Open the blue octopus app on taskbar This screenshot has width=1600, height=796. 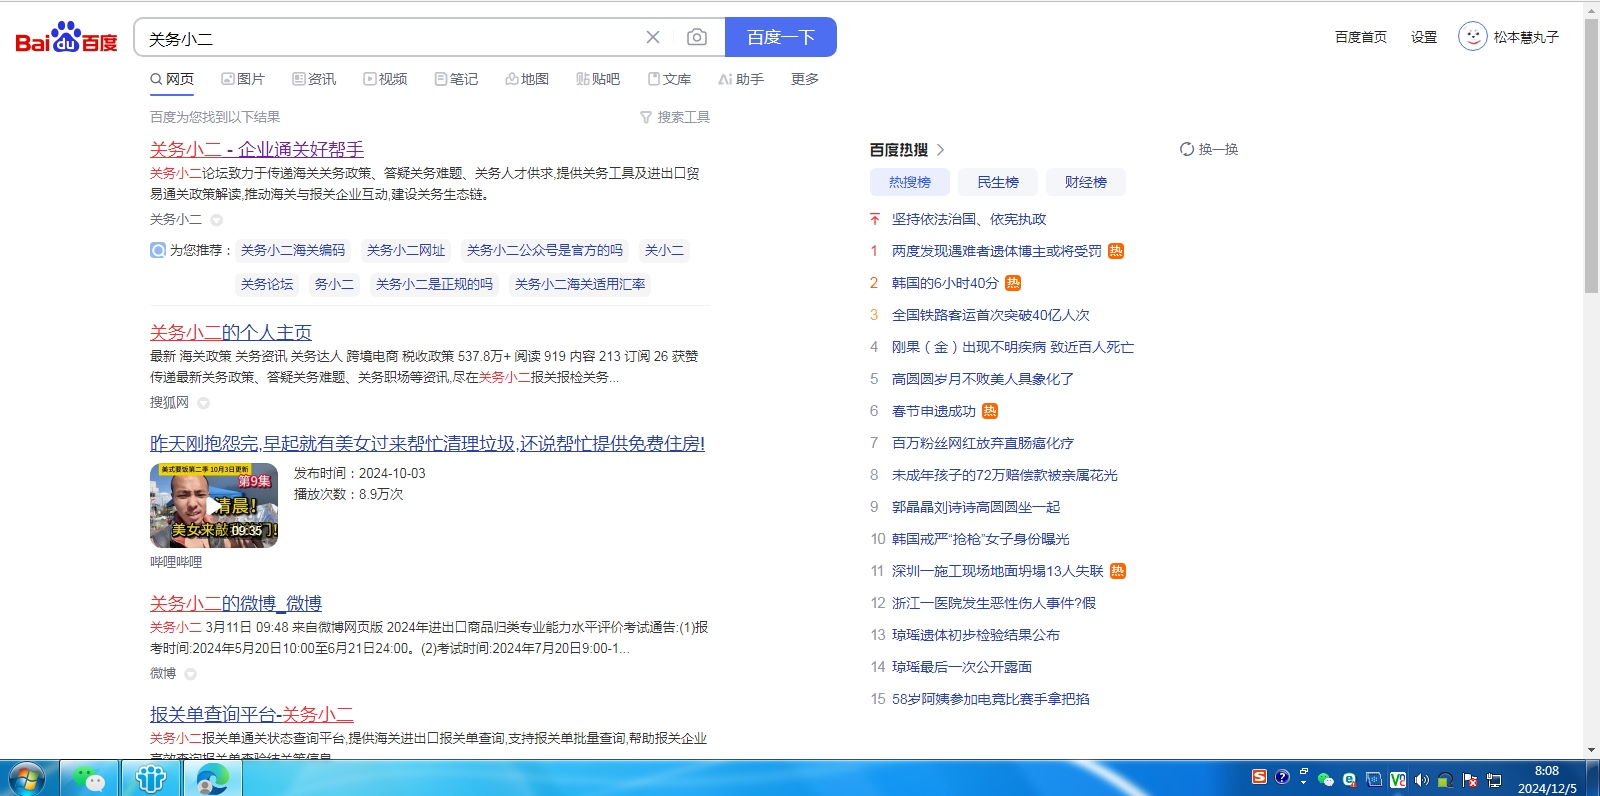[x=151, y=778]
